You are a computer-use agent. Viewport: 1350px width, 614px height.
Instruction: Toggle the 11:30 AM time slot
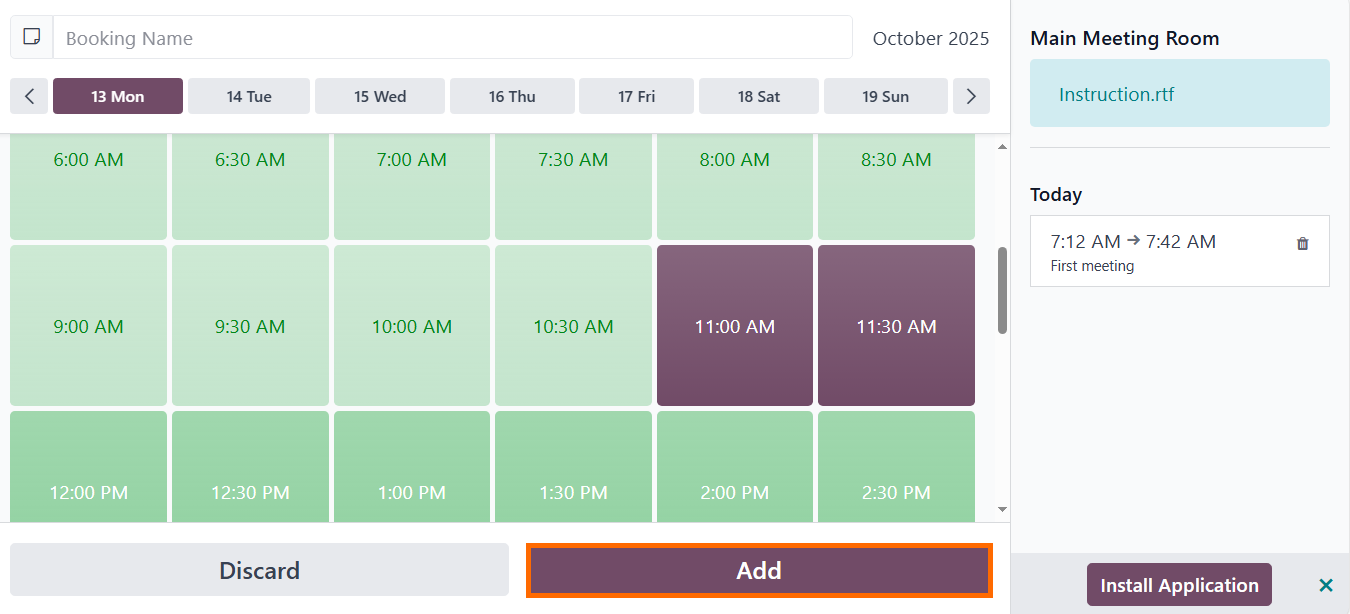click(896, 326)
